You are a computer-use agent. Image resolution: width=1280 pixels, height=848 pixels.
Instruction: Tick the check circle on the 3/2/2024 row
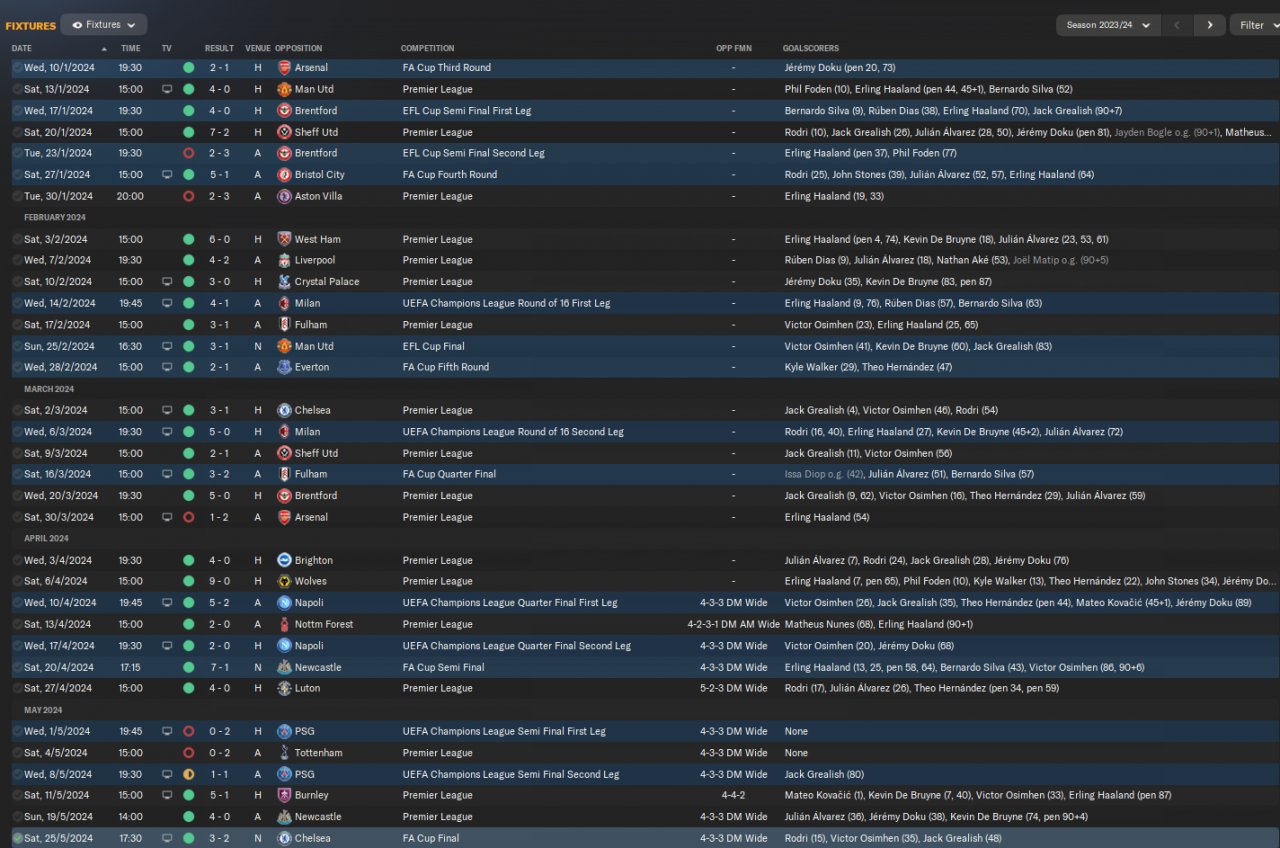click(17, 239)
